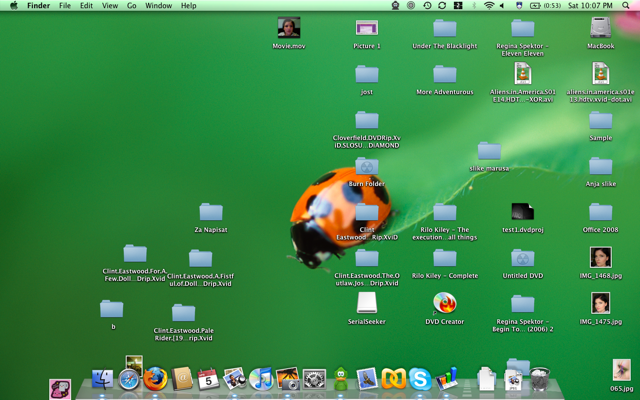
Task: Select the More Adventurous folder
Action: pyautogui.click(x=444, y=74)
